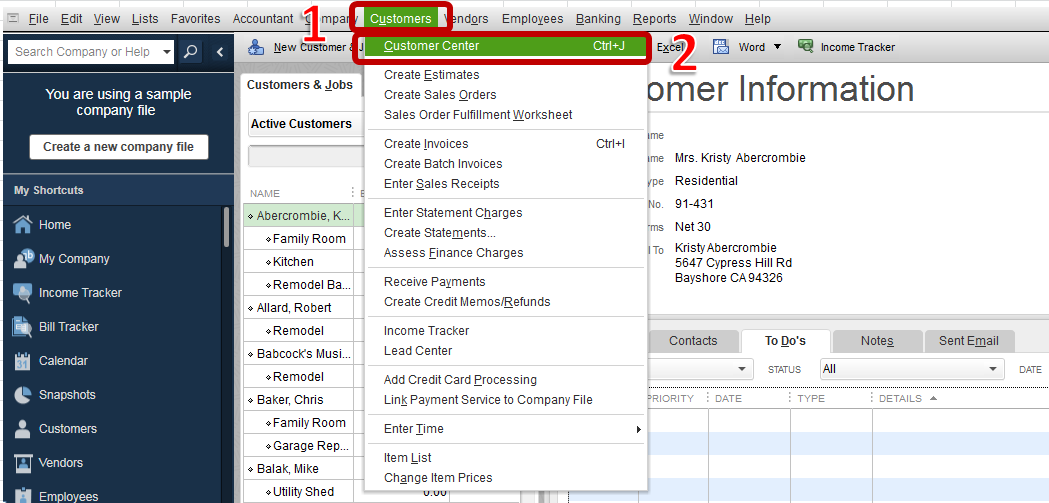
Task: Open the STATUS All dropdown
Action: point(912,369)
